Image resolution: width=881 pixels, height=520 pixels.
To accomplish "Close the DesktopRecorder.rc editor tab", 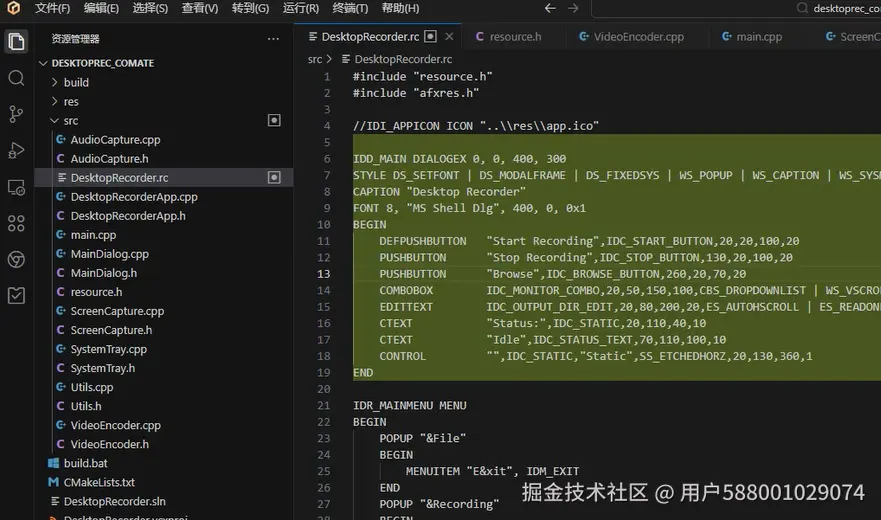I will tap(450, 37).
